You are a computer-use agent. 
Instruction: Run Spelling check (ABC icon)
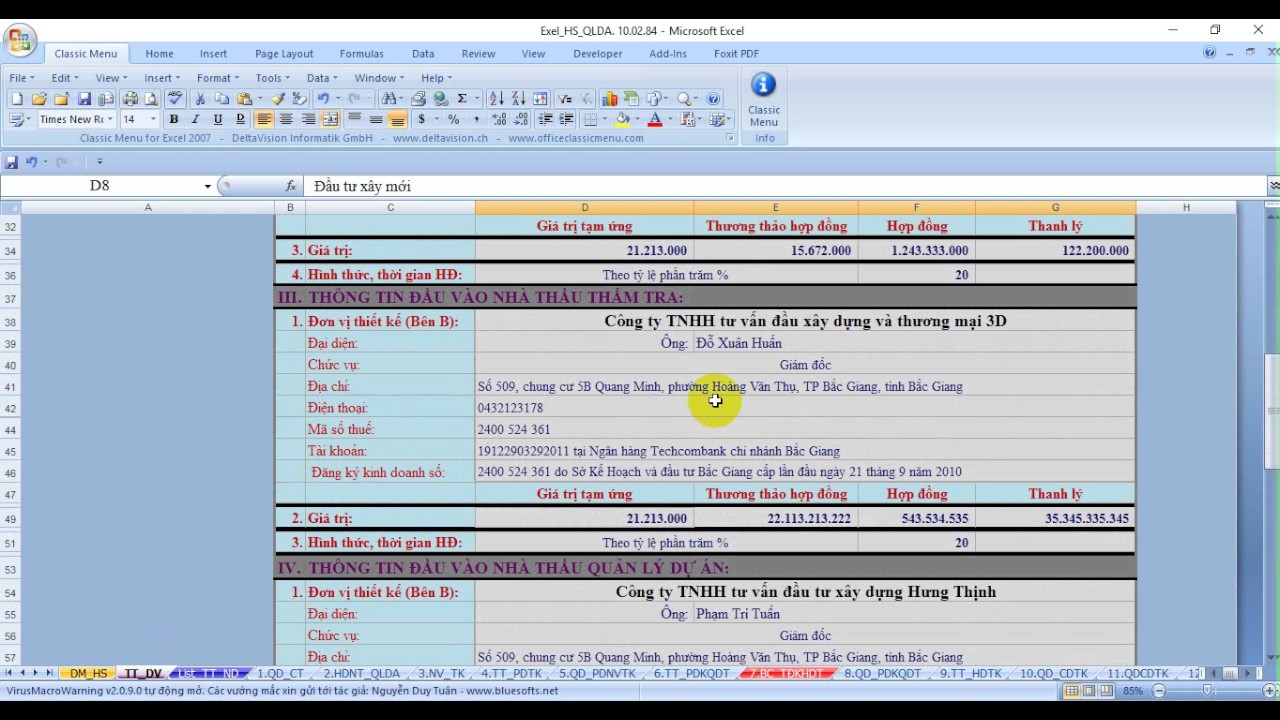[176, 99]
